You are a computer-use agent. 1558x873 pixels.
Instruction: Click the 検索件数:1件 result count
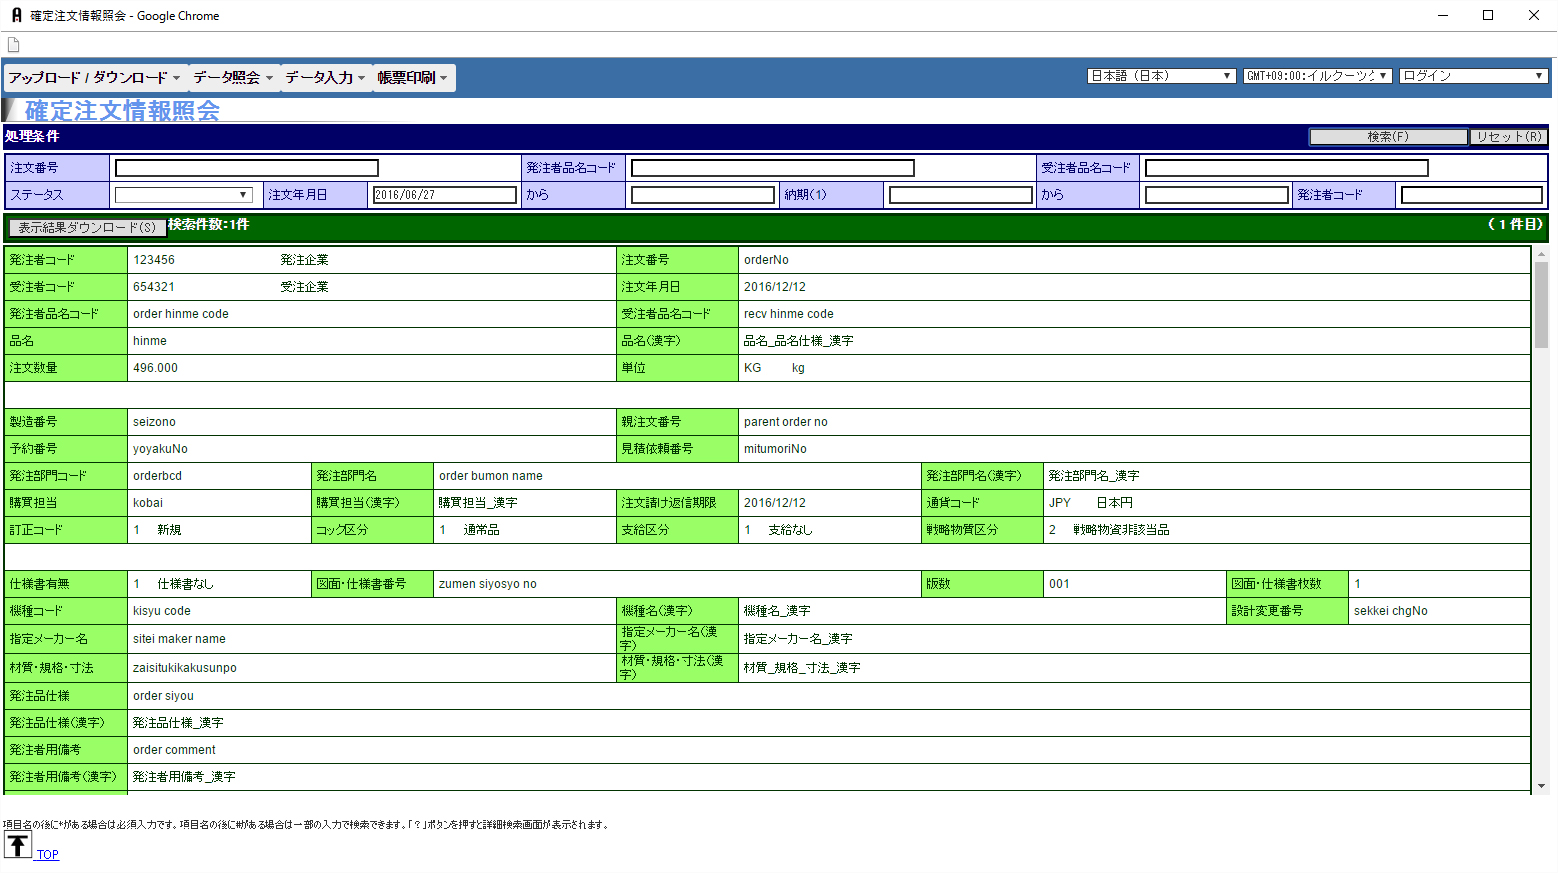(x=209, y=225)
